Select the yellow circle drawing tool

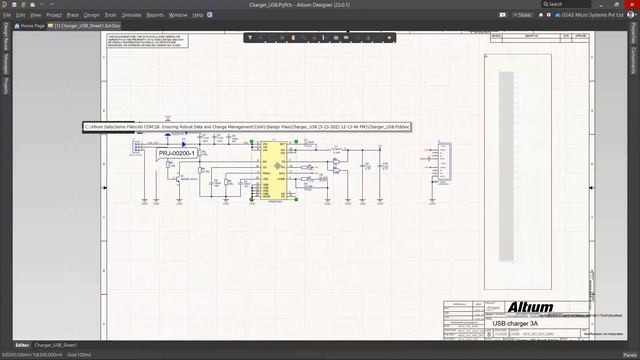tap(389, 38)
